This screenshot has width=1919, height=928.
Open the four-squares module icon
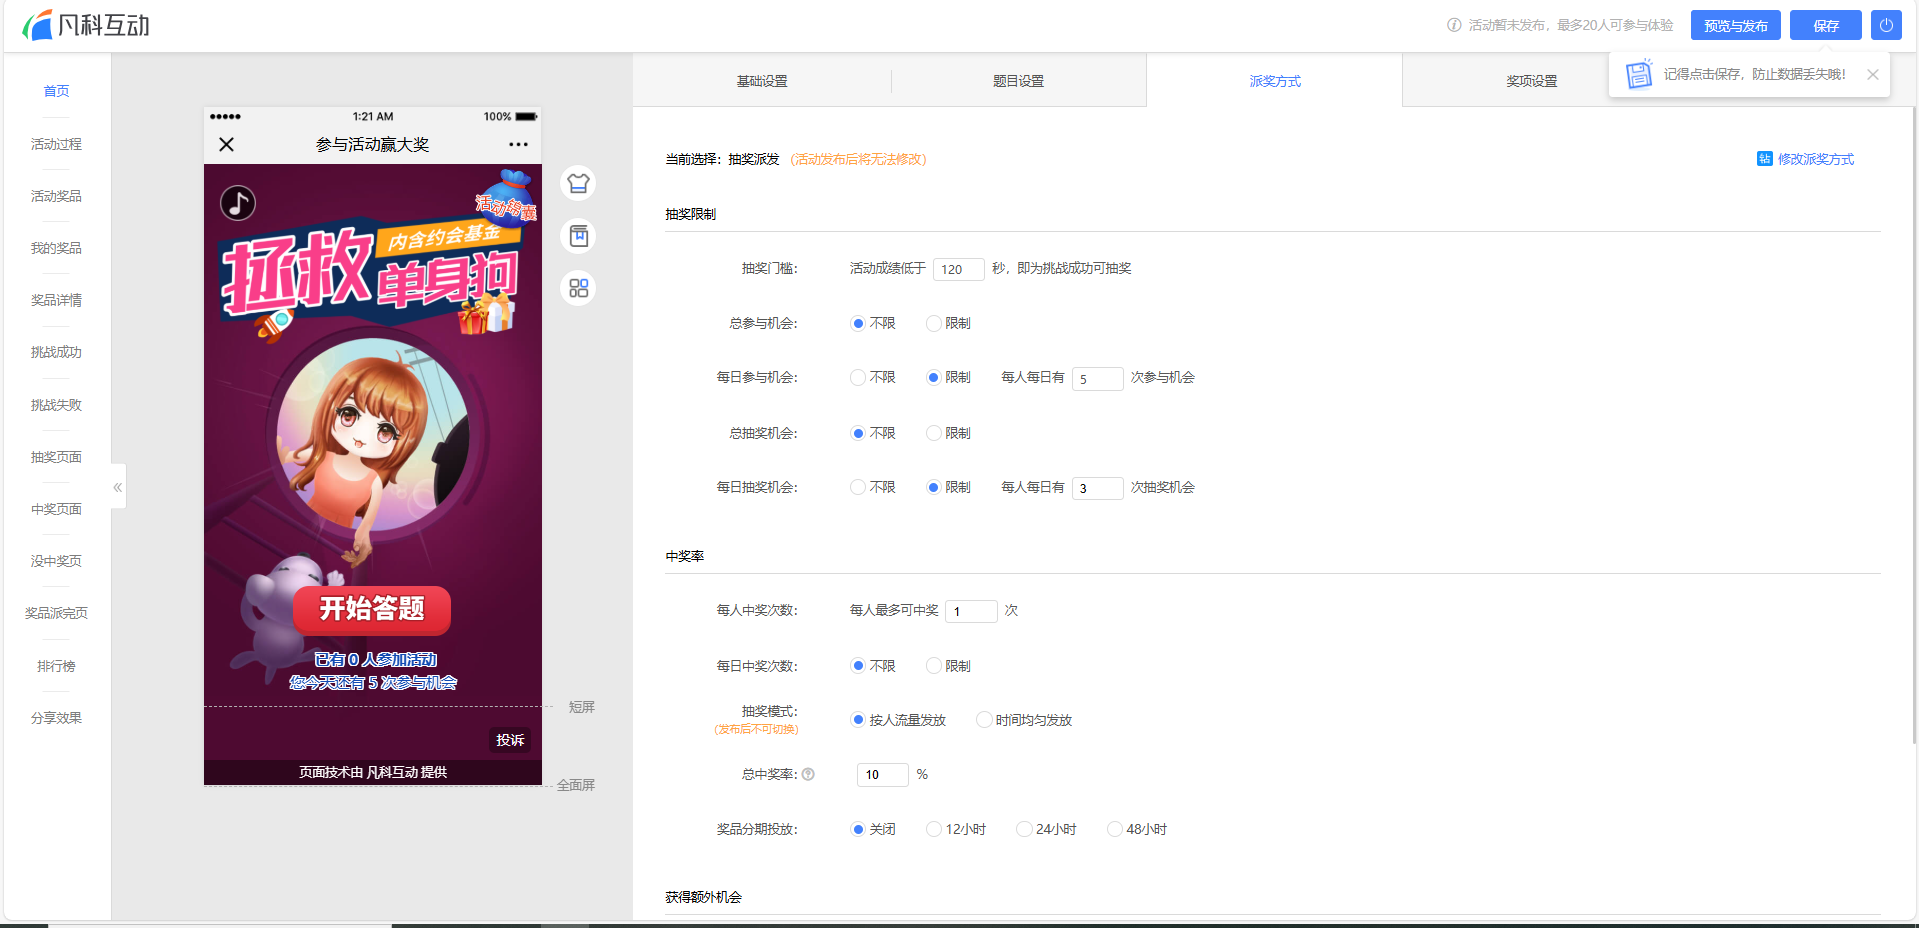coord(578,288)
